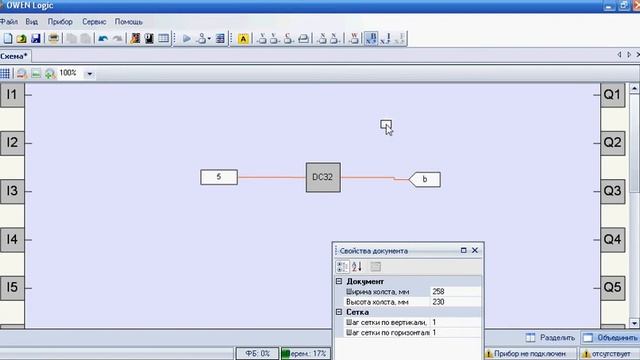Click the fit-to-page zoom icon
This screenshot has width=640, height=360.
click(x=36, y=73)
